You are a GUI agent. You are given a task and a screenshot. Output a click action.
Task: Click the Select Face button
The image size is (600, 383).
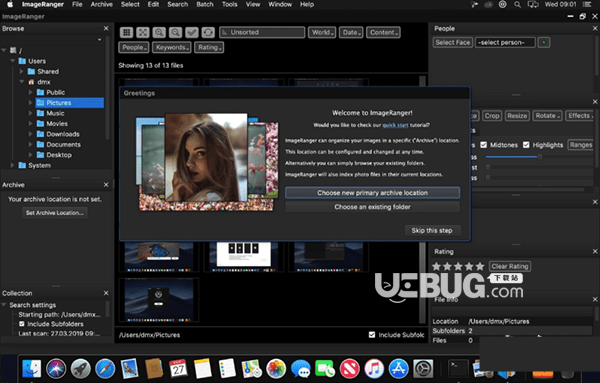coord(453,42)
